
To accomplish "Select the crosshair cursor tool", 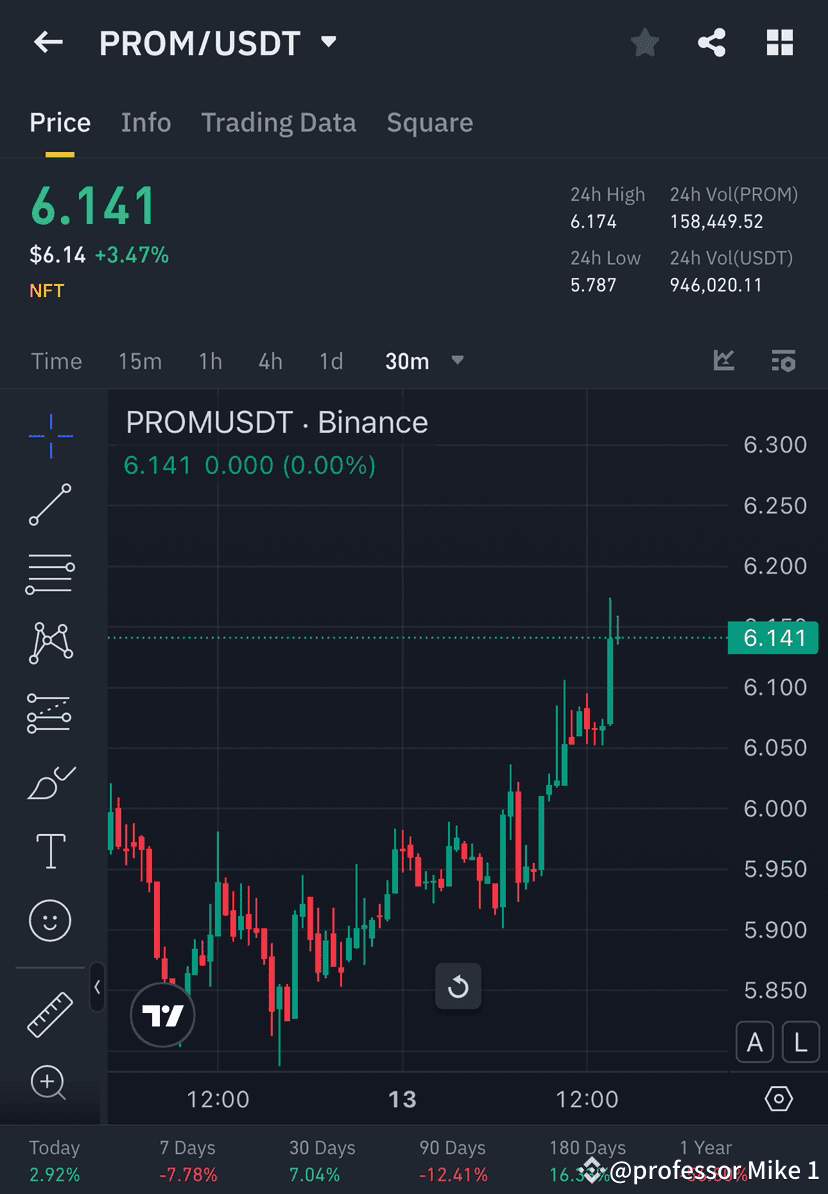I will click(50, 435).
